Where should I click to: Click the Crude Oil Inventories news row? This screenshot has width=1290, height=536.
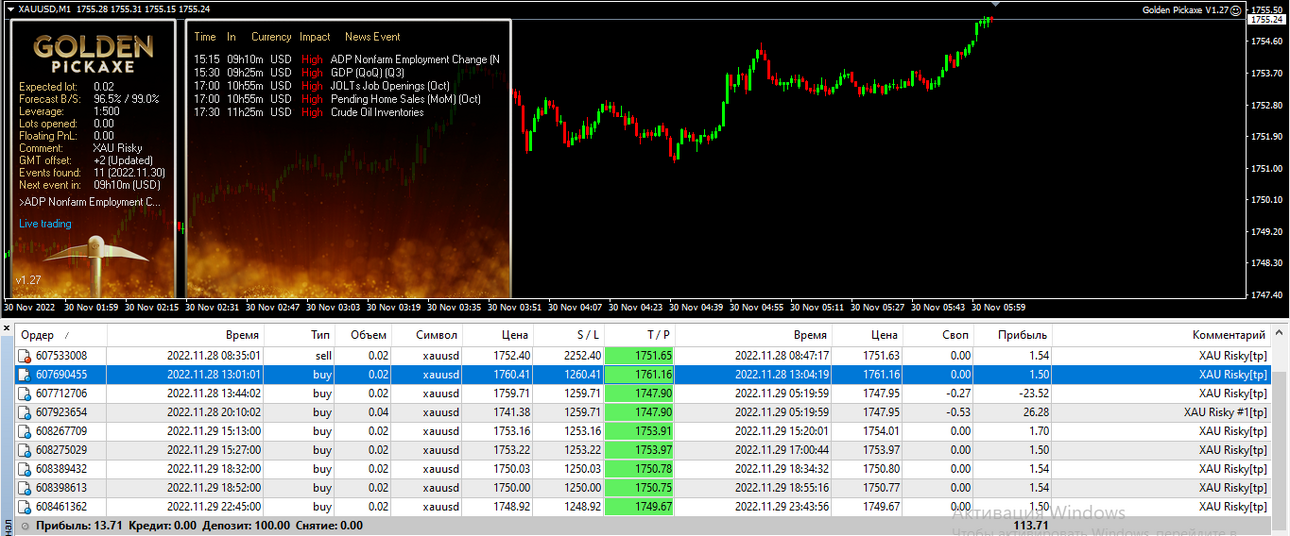pos(308,112)
